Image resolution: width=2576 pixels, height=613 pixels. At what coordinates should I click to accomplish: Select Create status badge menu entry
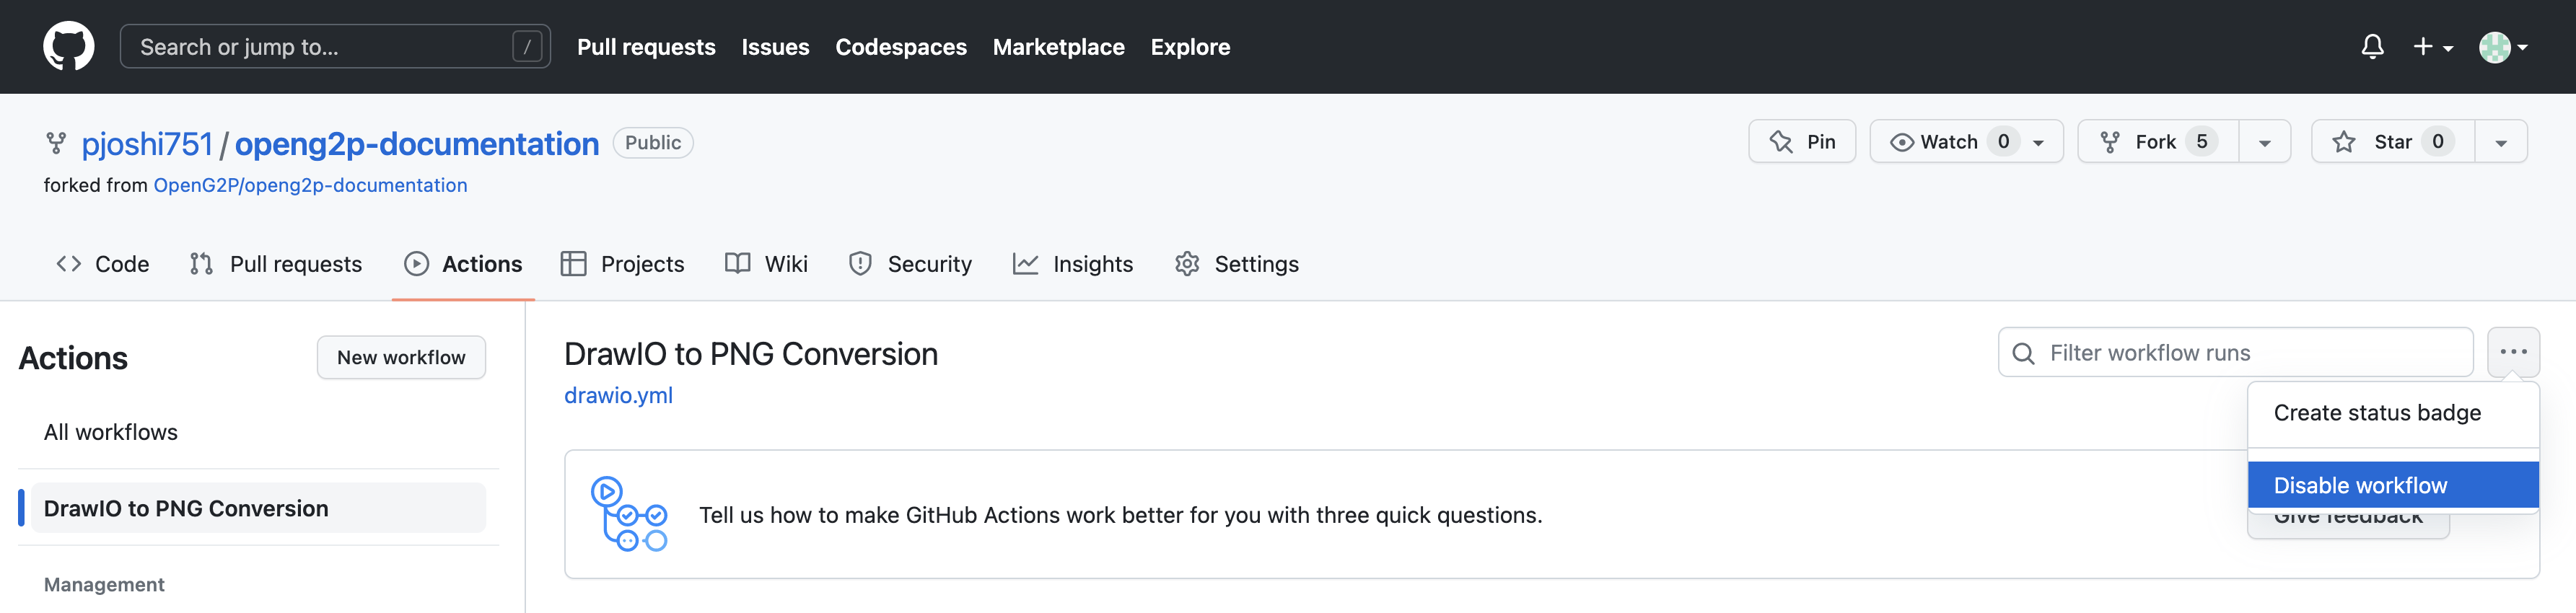2393,413
